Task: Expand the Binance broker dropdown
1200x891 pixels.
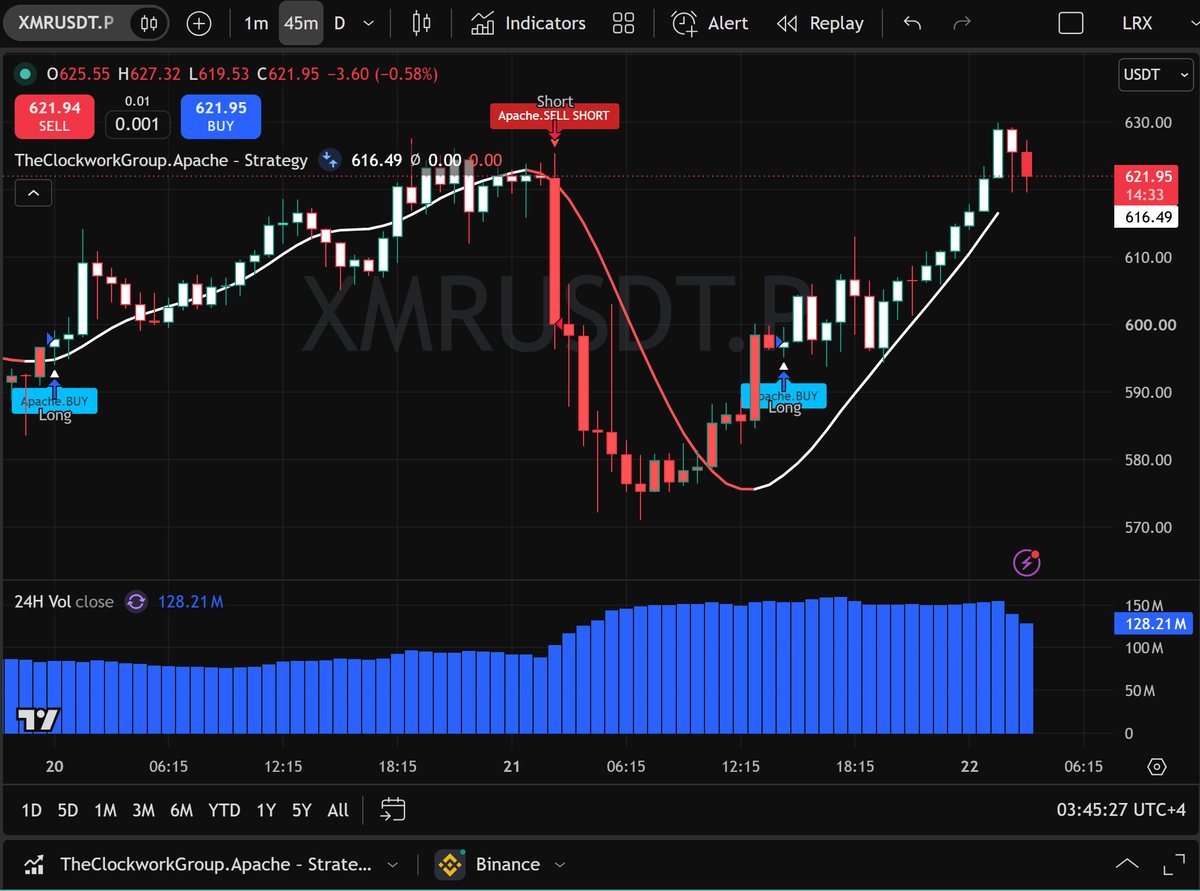Action: pos(560,864)
